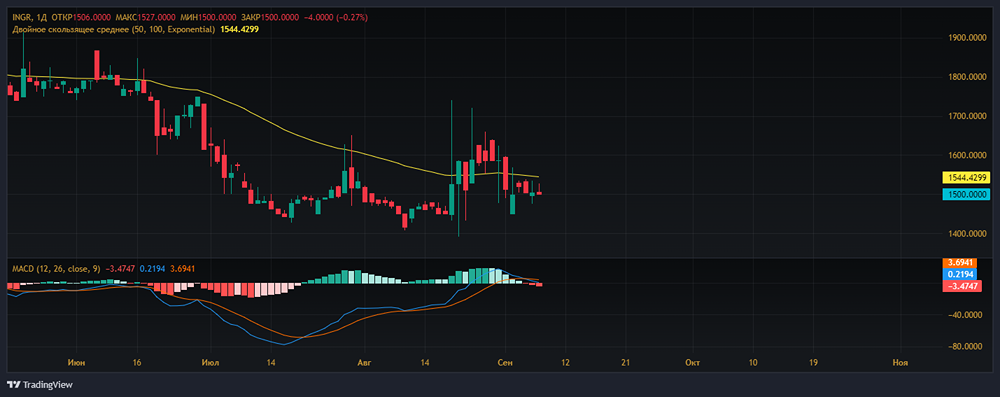Select the Двойное скользящее среднее indicator legend
Image resolution: width=1000 pixels, height=397 pixels.
(113, 29)
